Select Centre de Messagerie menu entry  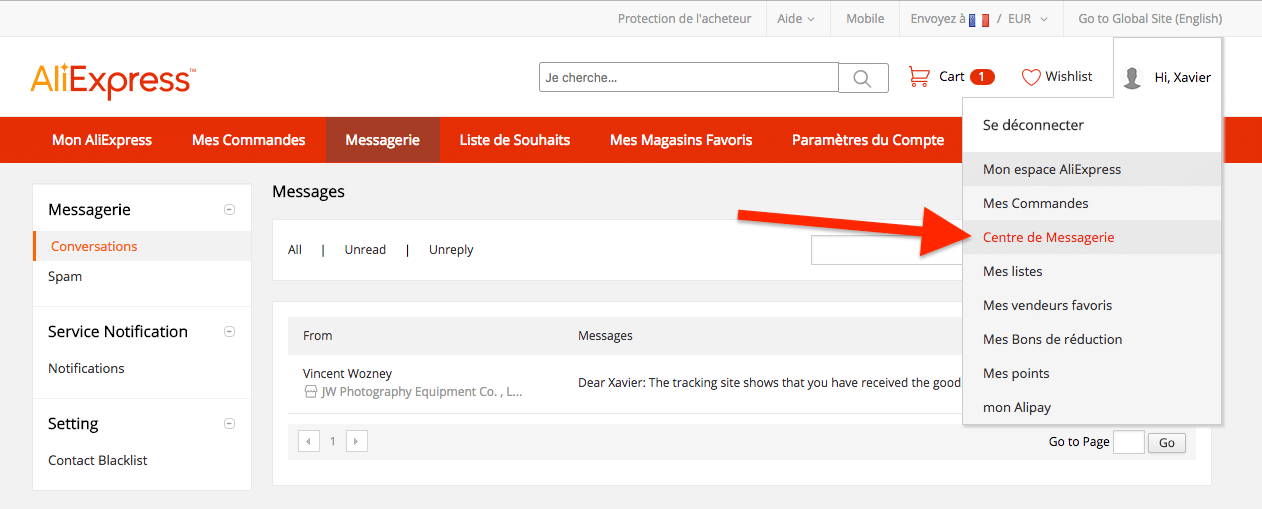pos(1048,237)
